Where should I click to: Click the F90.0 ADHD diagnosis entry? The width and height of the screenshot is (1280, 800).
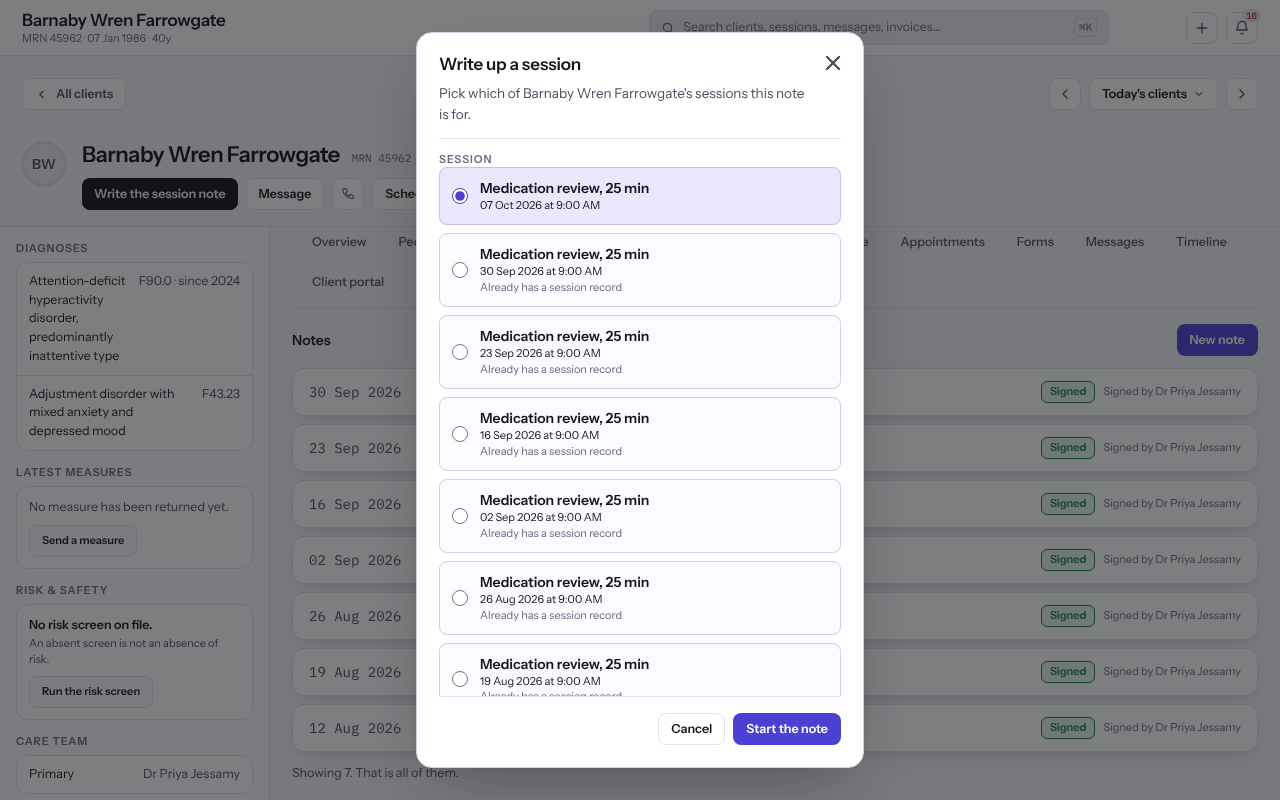point(135,319)
